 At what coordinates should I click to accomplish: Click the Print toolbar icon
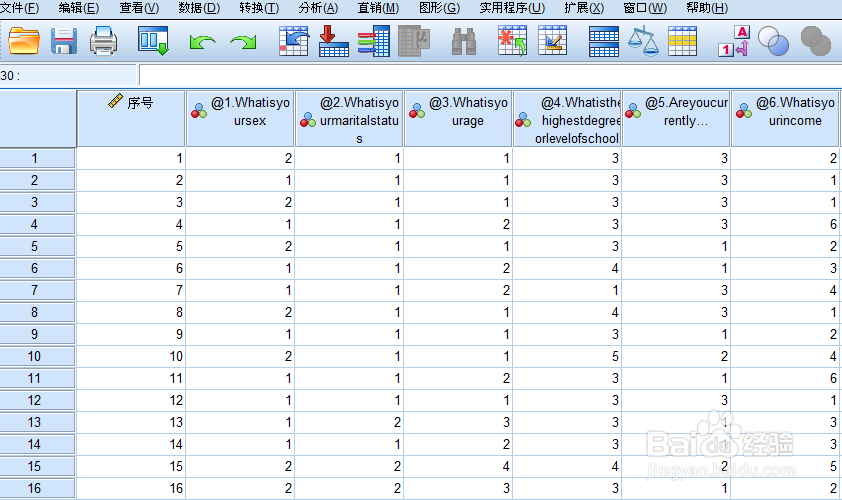[x=103, y=41]
